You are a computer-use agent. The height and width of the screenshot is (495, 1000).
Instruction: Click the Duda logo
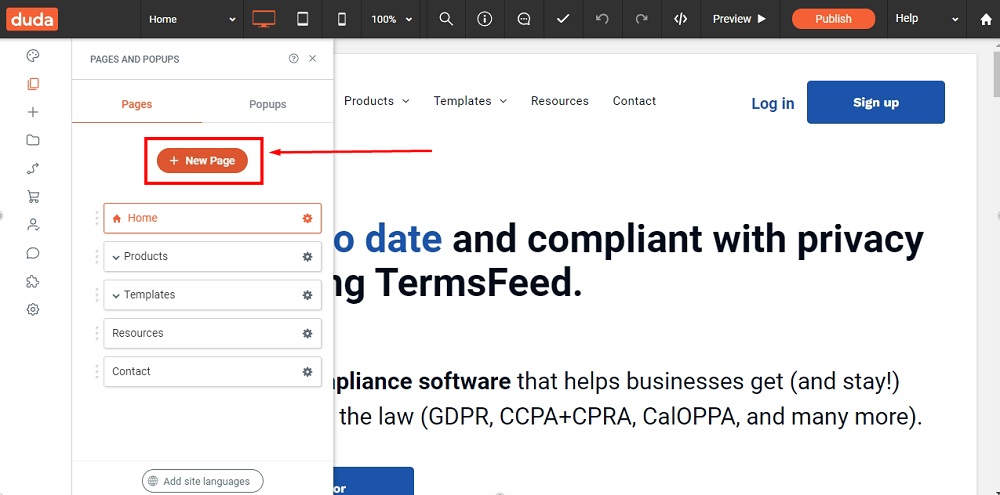click(33, 19)
